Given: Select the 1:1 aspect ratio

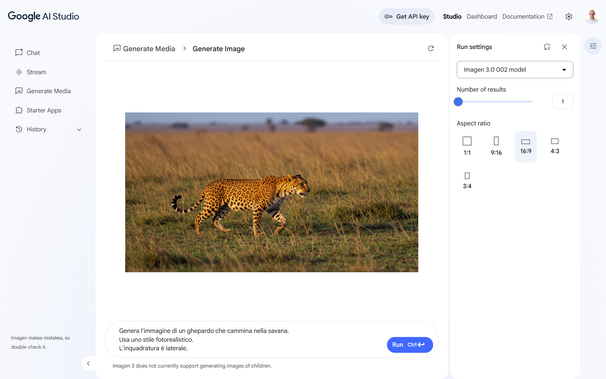Looking at the screenshot, I should click(x=467, y=146).
